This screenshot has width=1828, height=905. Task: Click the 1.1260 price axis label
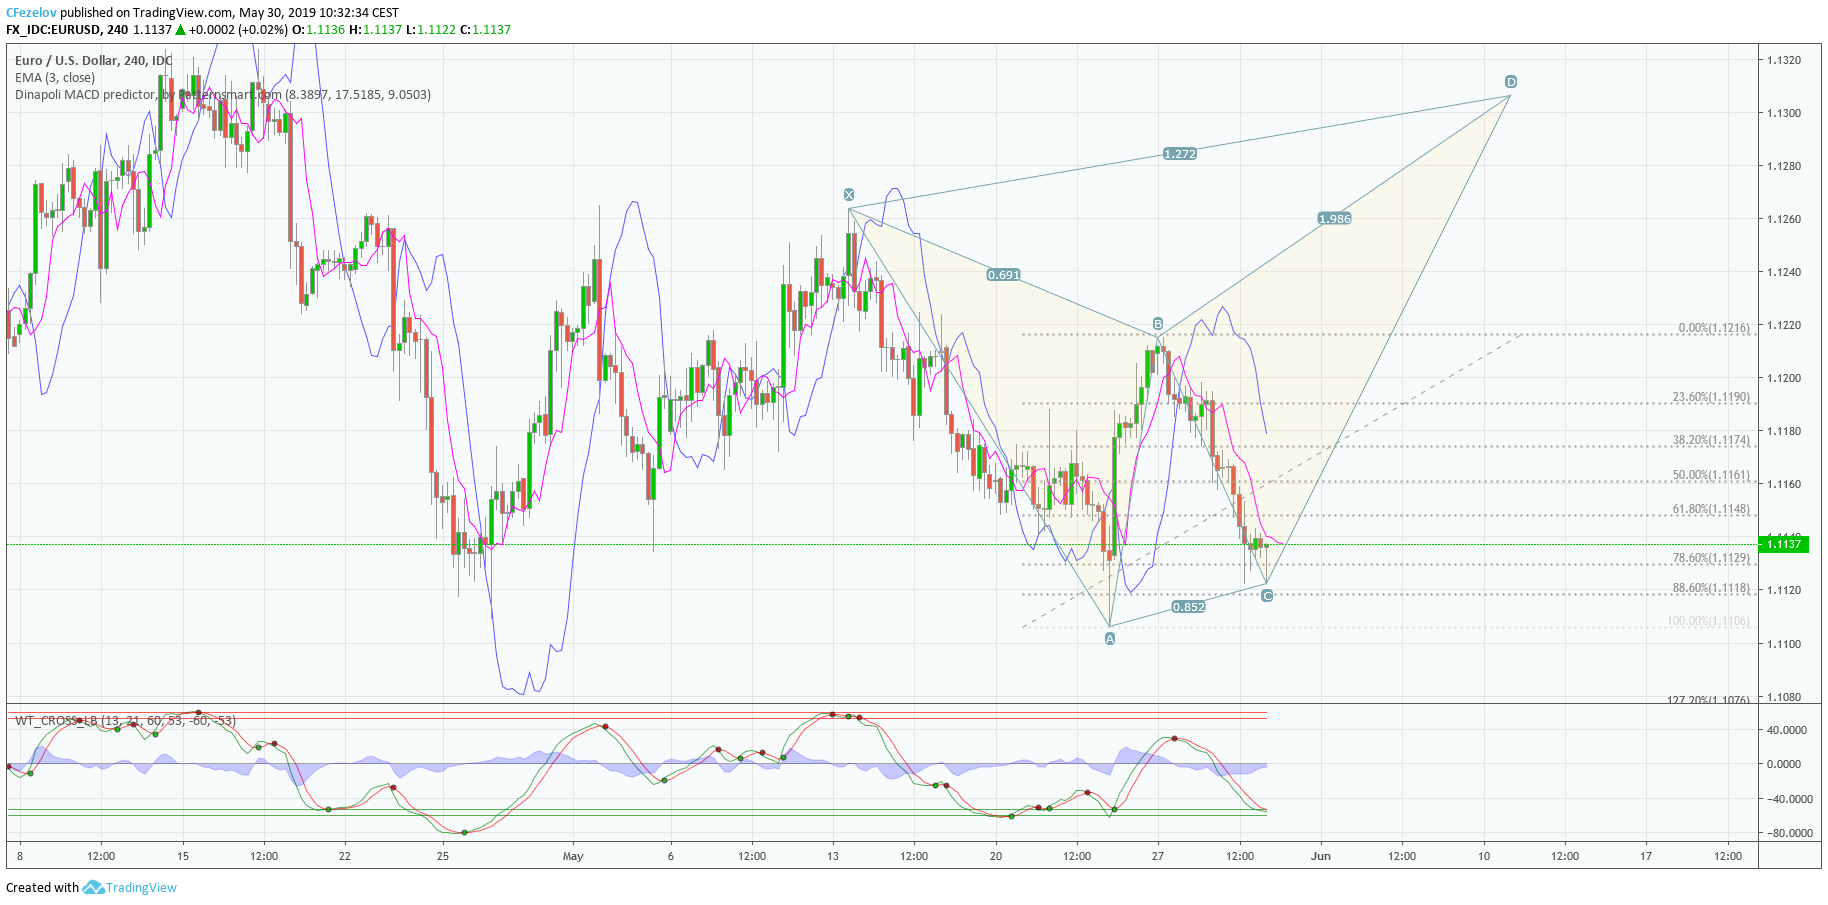point(1784,219)
